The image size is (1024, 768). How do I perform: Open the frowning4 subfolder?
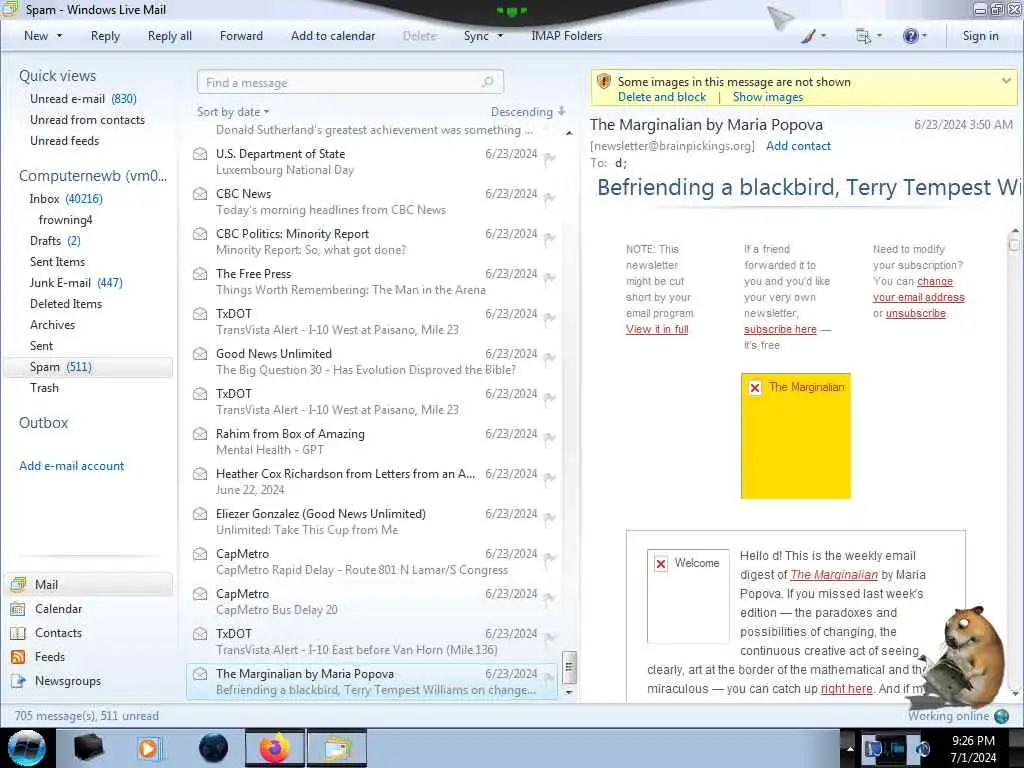[65, 219]
